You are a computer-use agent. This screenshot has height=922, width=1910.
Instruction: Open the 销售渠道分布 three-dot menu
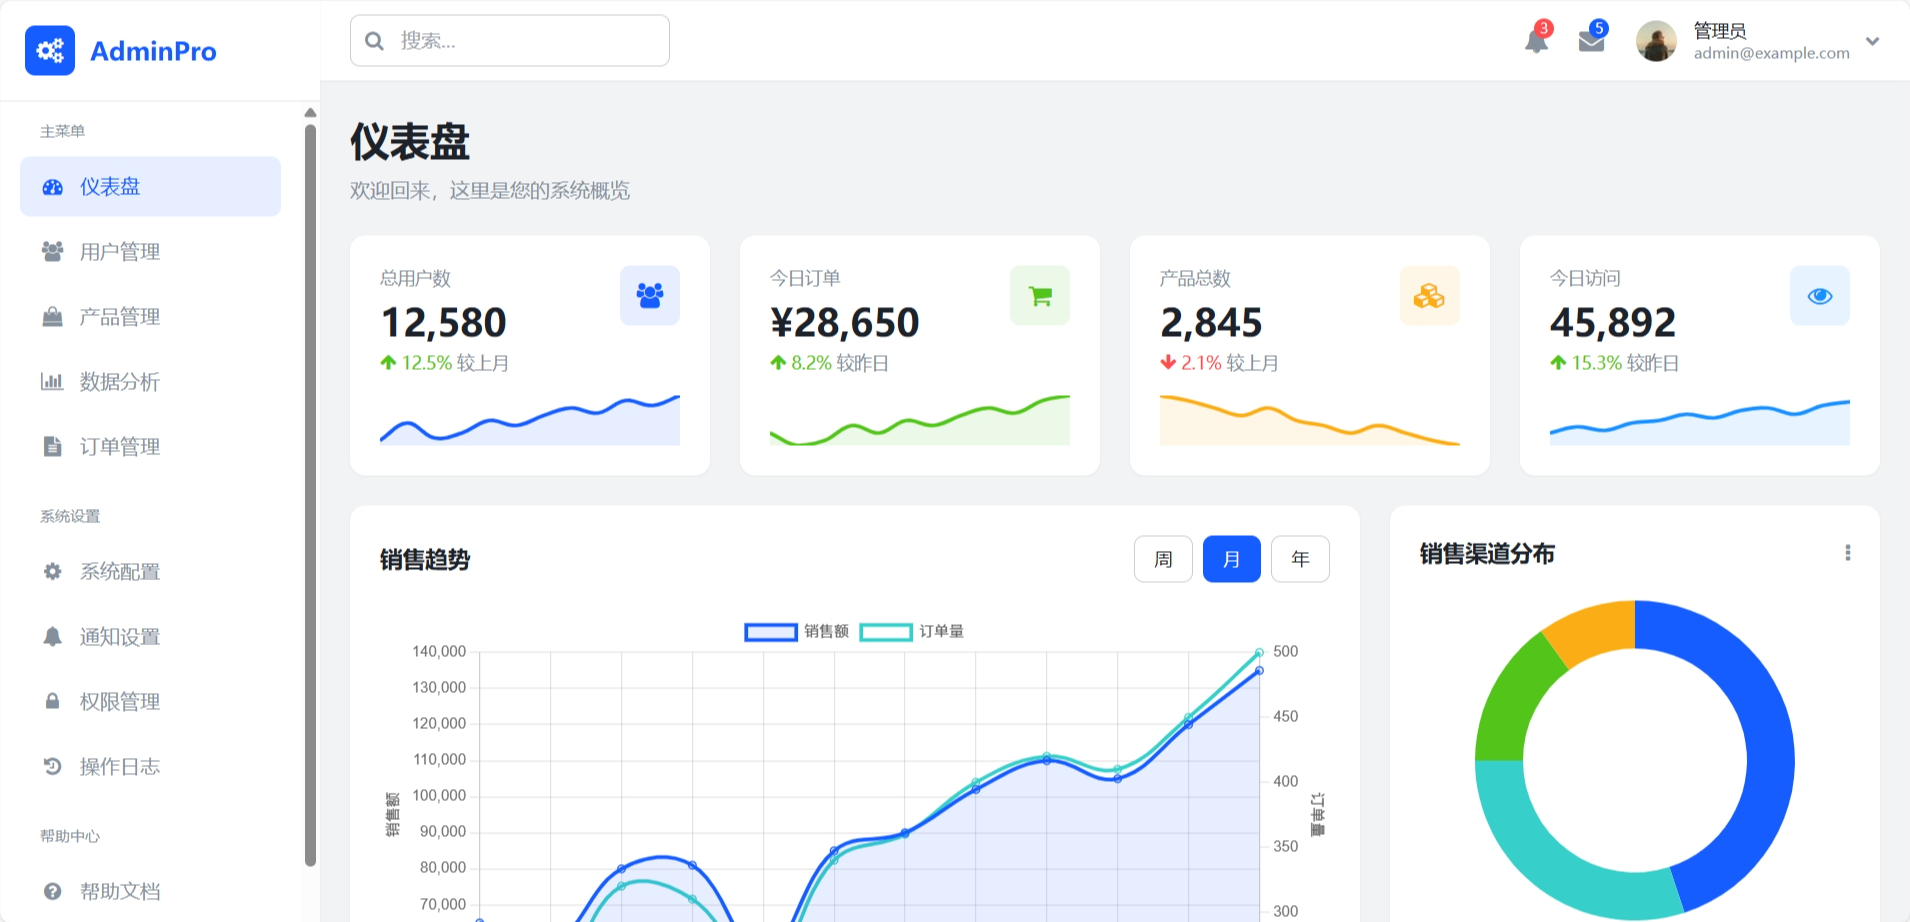click(x=1847, y=553)
